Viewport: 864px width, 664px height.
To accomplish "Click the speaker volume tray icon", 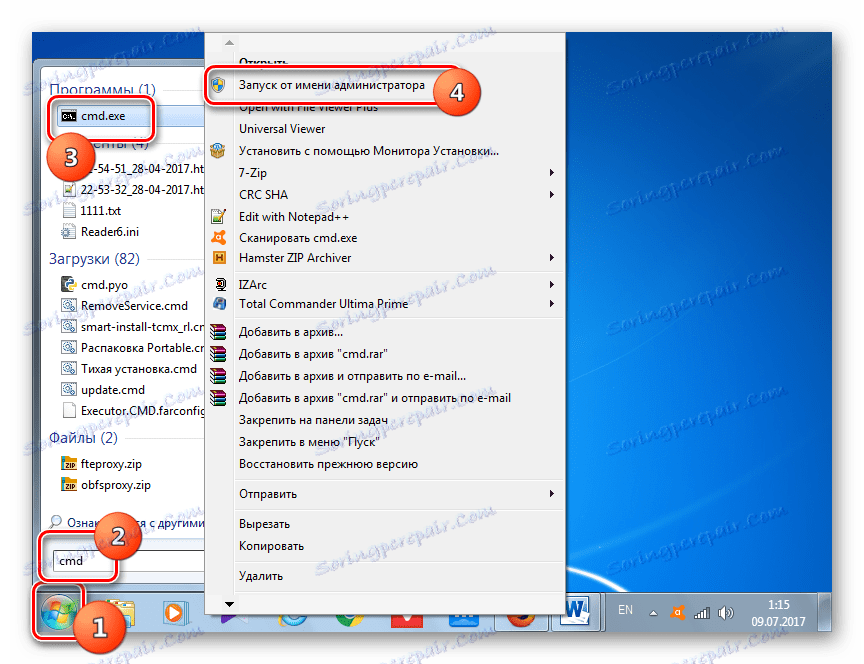I will (x=726, y=613).
